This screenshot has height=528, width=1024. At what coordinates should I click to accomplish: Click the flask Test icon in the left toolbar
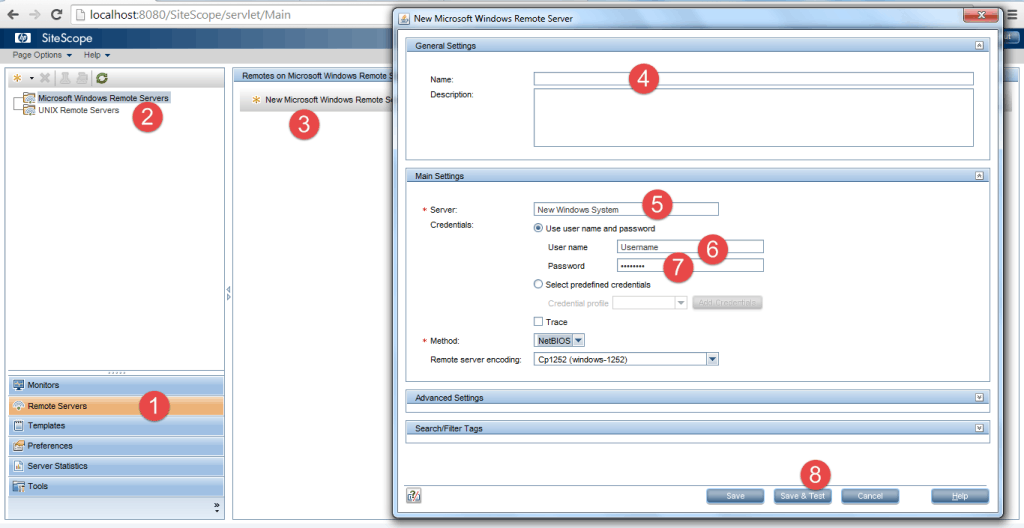click(65, 78)
